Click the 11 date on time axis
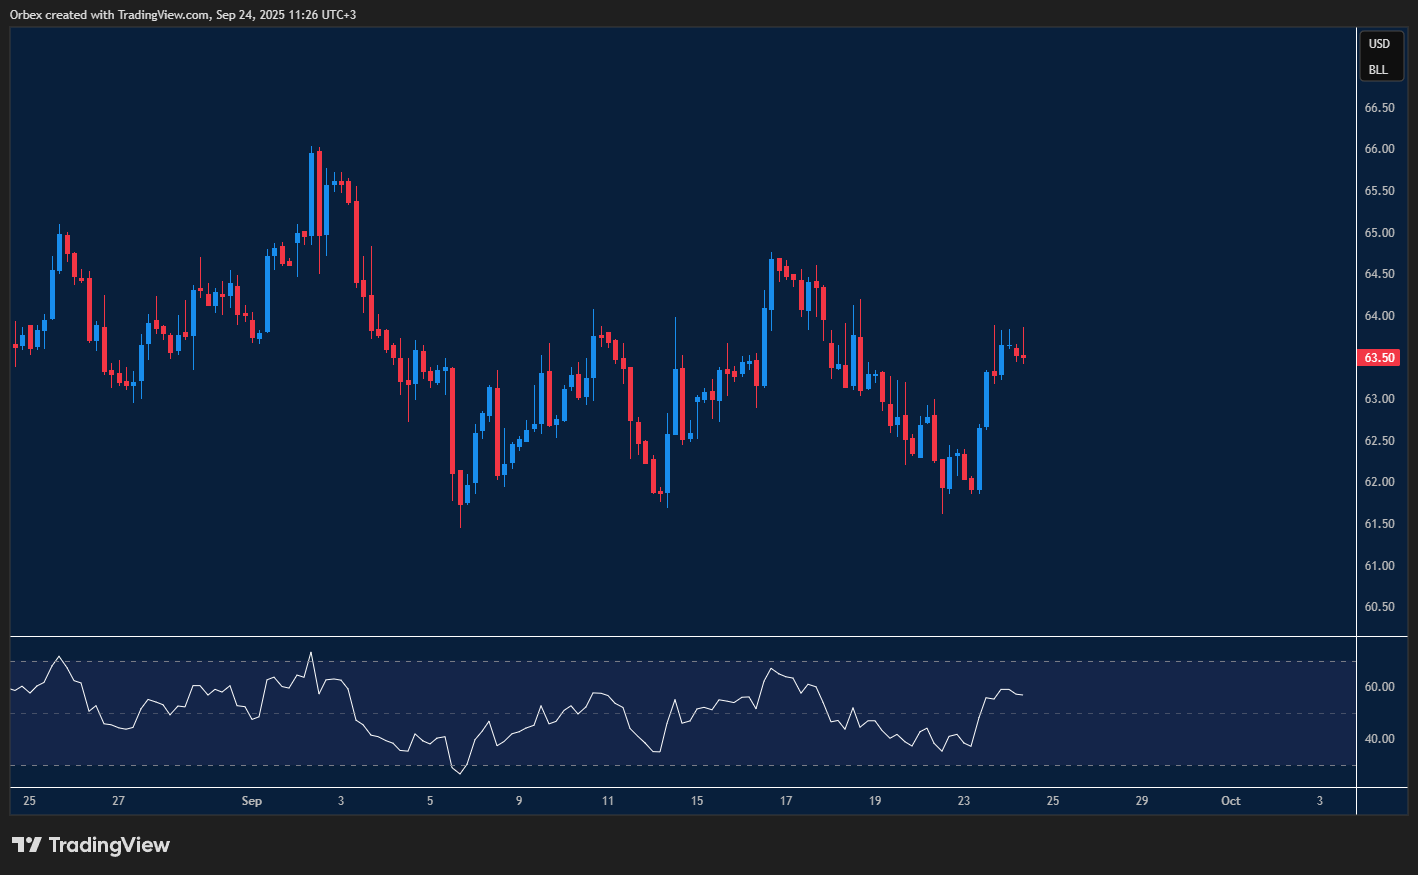The image size is (1418, 875). coord(608,801)
